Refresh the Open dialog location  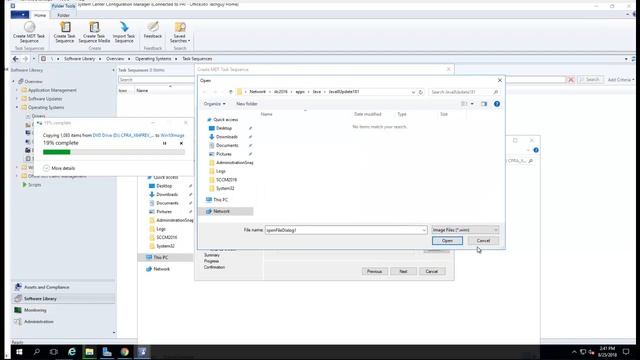tap(420, 92)
